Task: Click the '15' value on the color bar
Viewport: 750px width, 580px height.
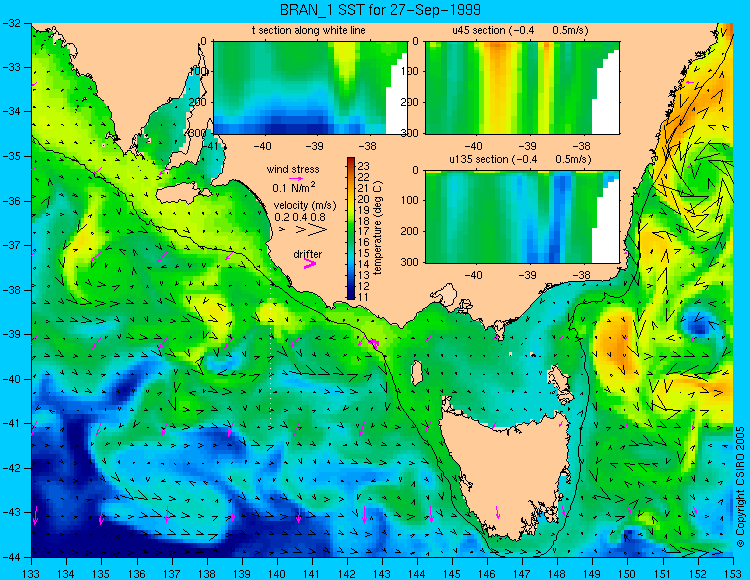Action: [x=364, y=253]
